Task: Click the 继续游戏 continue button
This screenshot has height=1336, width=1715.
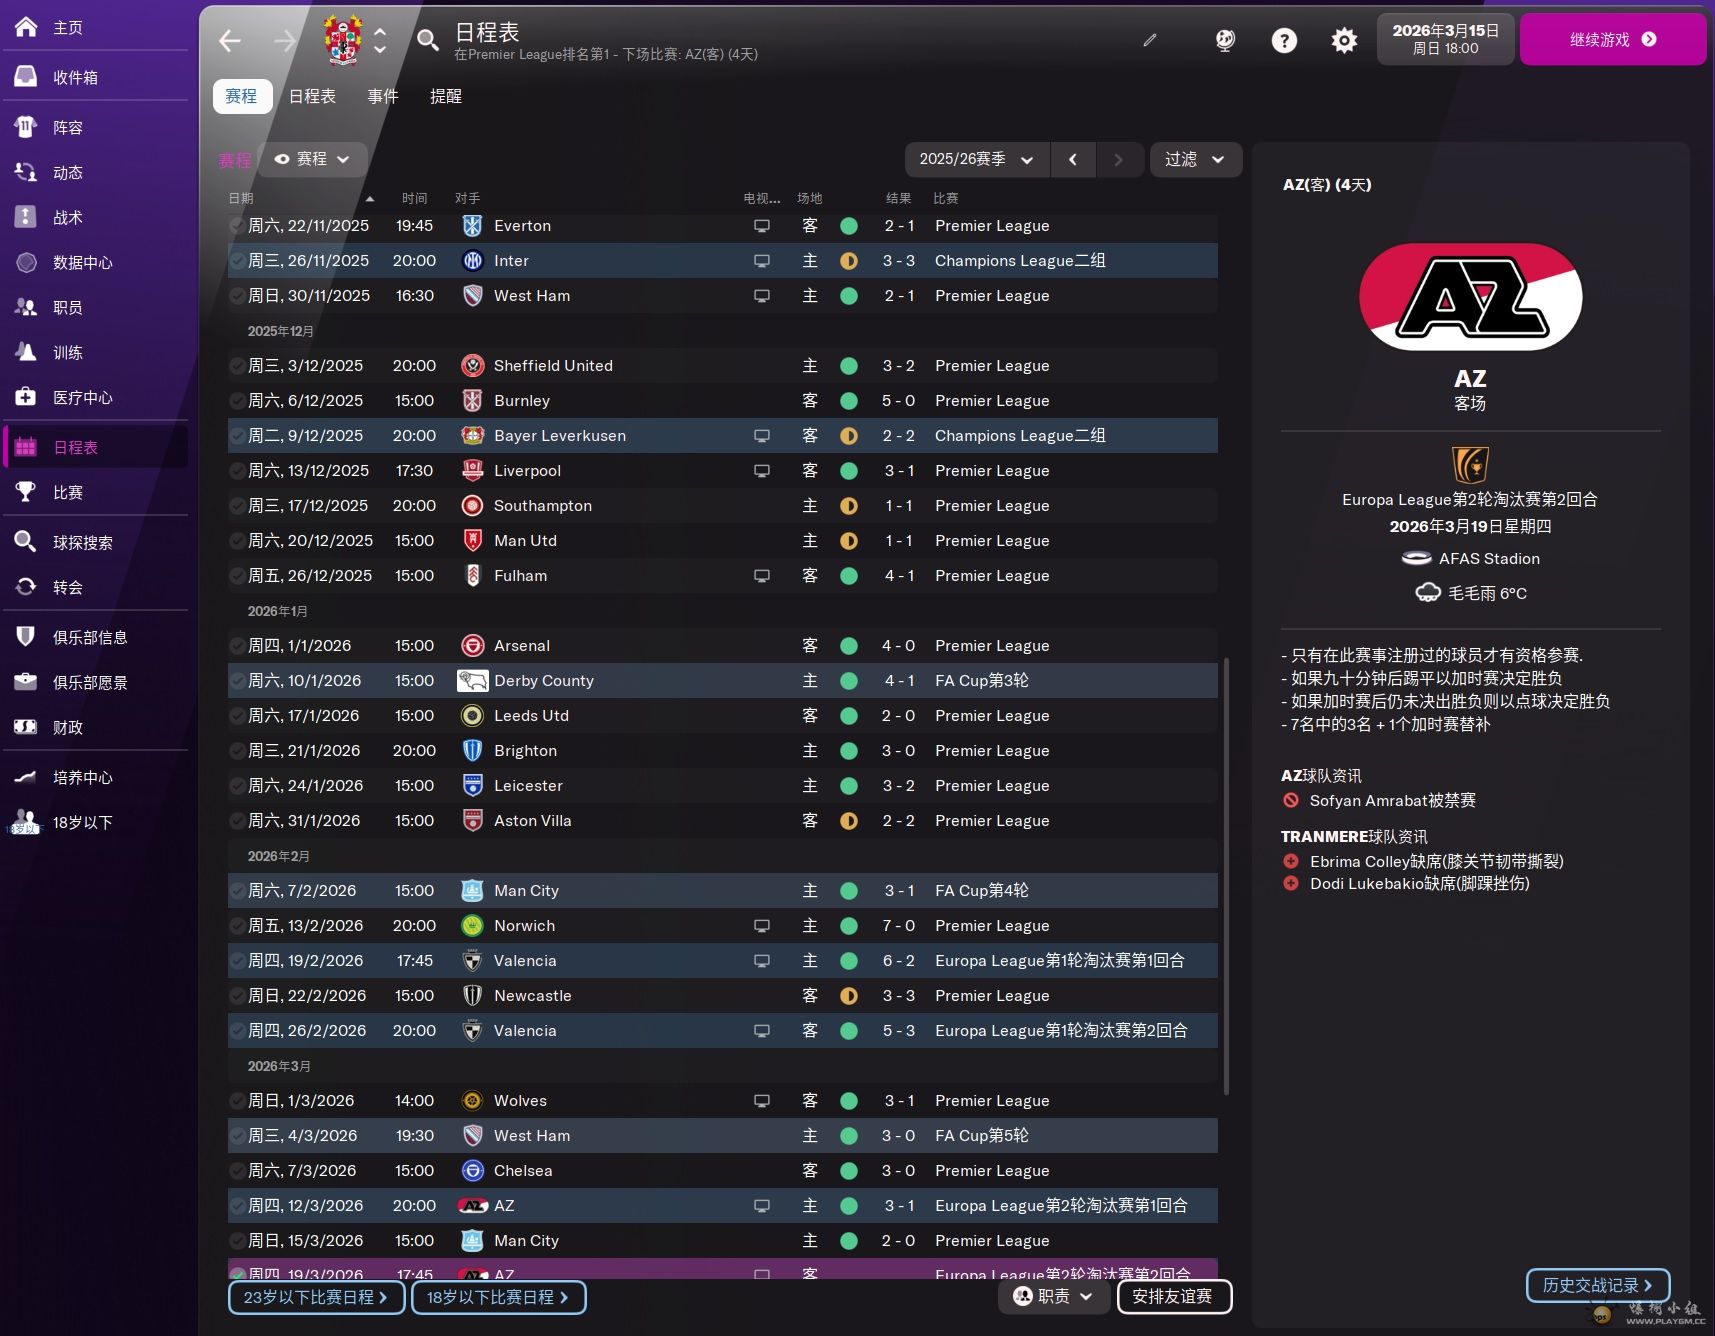Action: coord(1612,40)
